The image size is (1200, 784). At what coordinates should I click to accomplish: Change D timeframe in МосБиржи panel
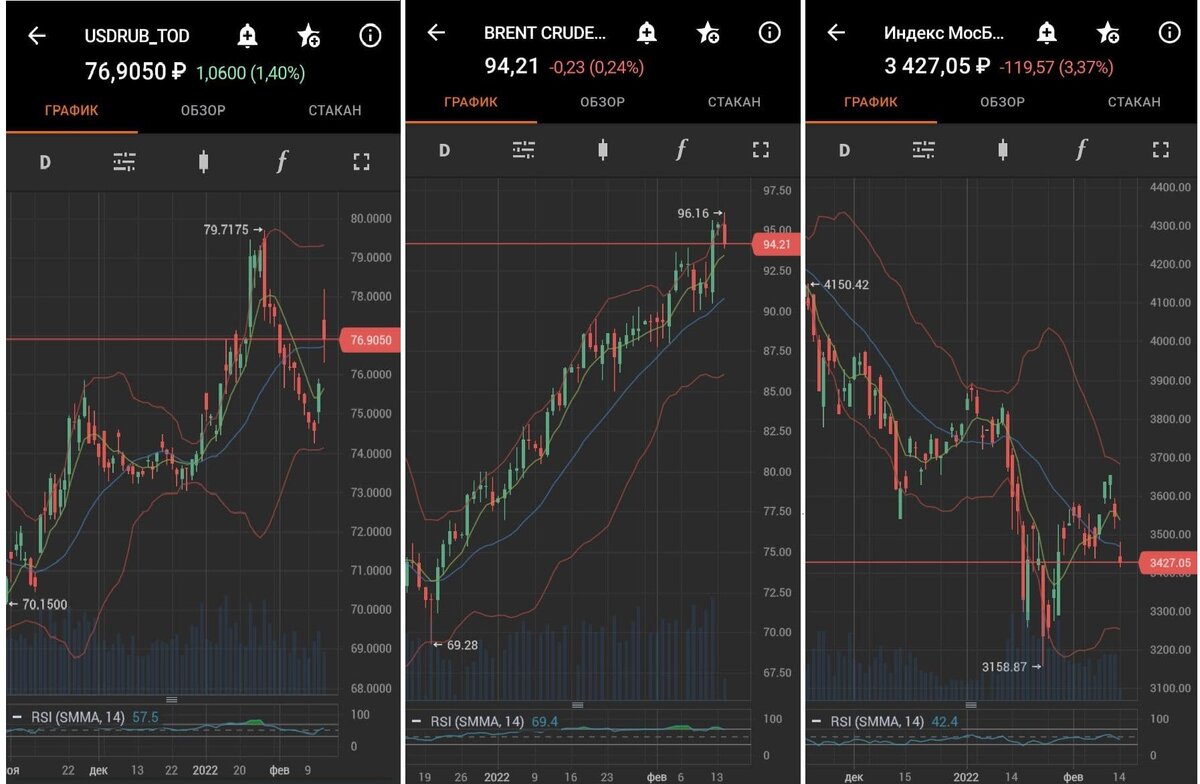coord(844,150)
